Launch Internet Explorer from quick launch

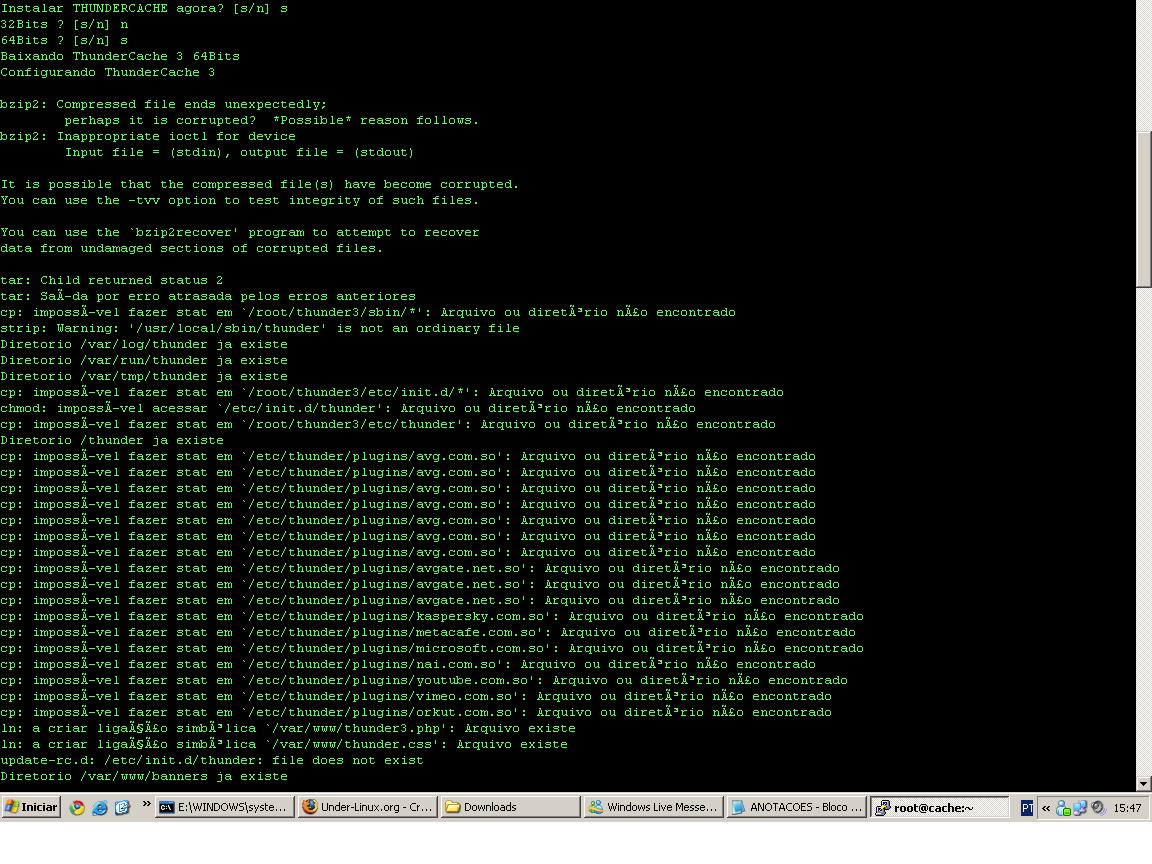pyautogui.click(x=99, y=807)
